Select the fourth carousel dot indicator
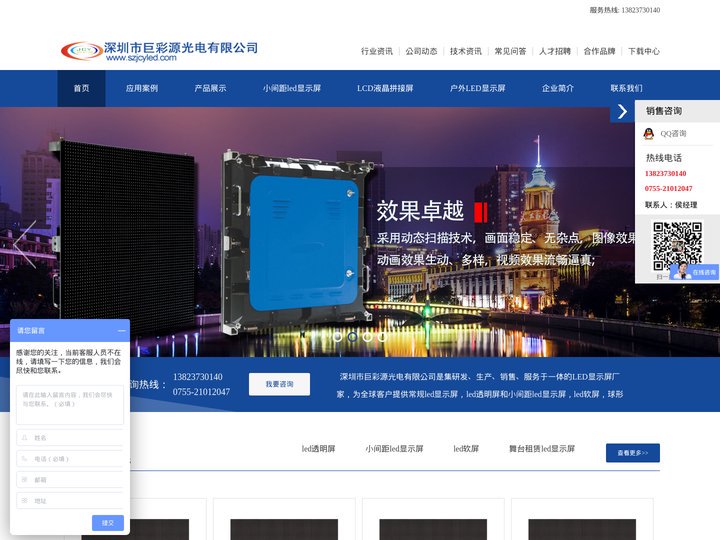 pyautogui.click(x=382, y=337)
